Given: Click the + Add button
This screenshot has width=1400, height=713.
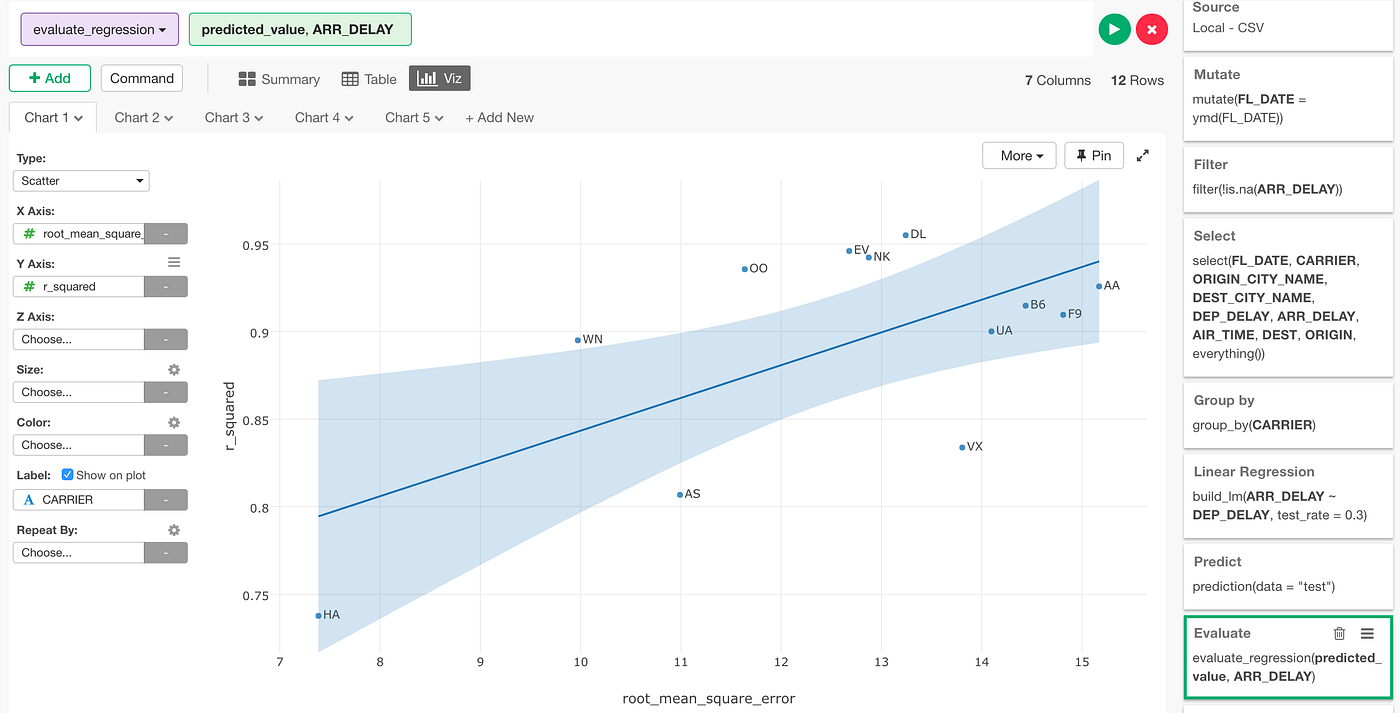Looking at the screenshot, I should pyautogui.click(x=49, y=78).
